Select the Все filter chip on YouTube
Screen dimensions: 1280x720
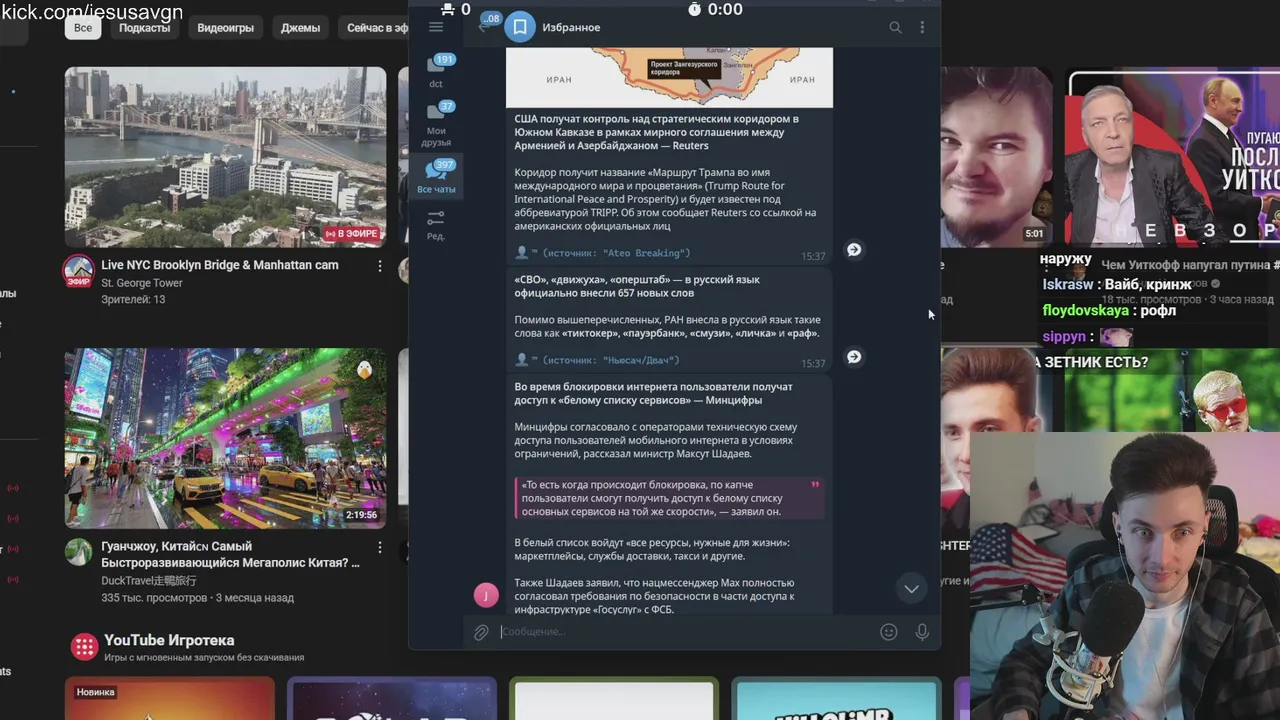[x=83, y=28]
